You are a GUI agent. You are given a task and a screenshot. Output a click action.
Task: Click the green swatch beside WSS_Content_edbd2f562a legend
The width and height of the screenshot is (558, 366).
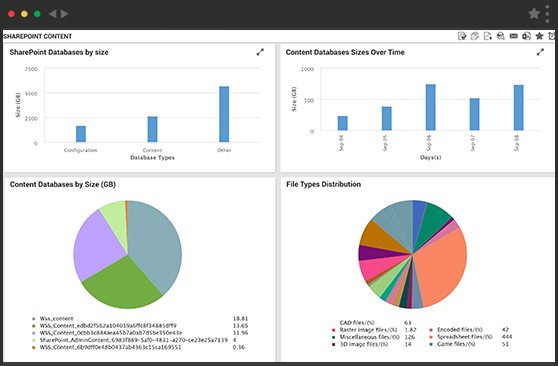(x=33, y=326)
